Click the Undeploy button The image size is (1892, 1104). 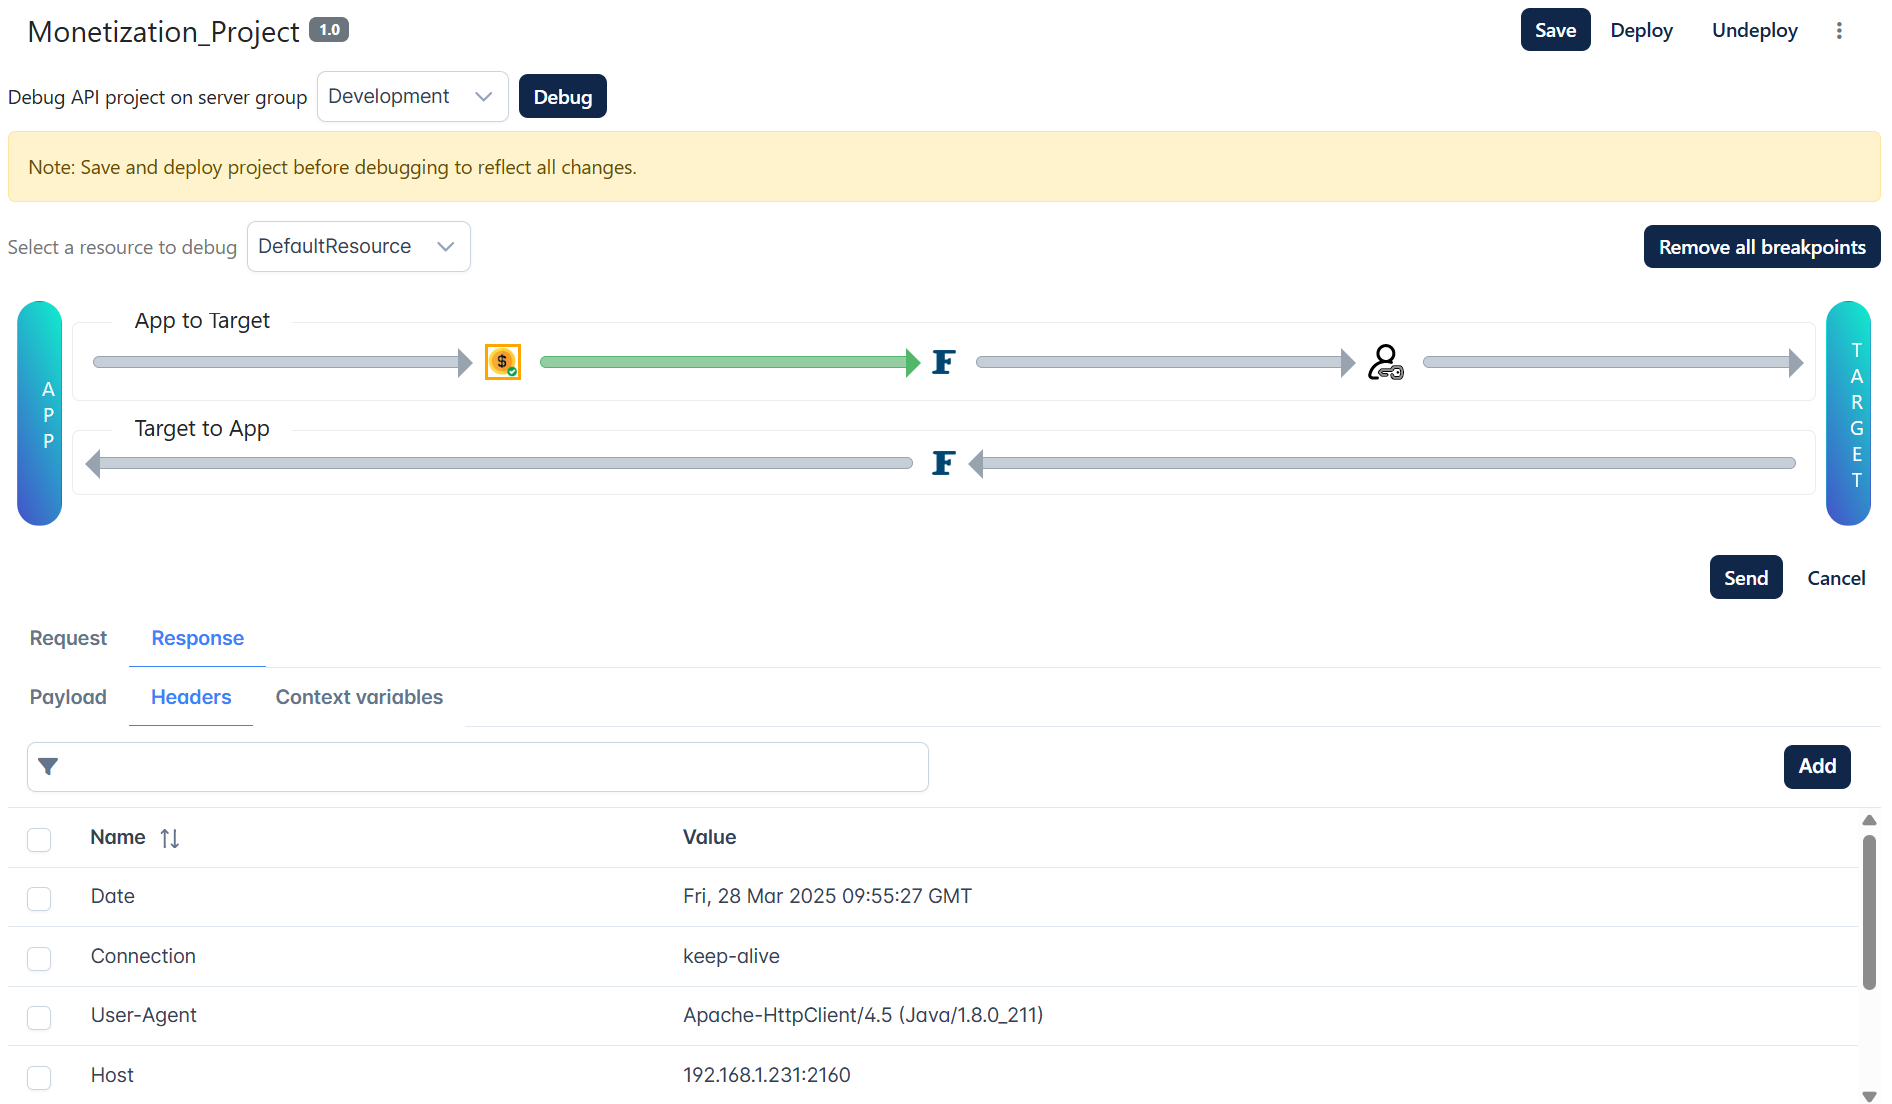pyautogui.click(x=1754, y=30)
